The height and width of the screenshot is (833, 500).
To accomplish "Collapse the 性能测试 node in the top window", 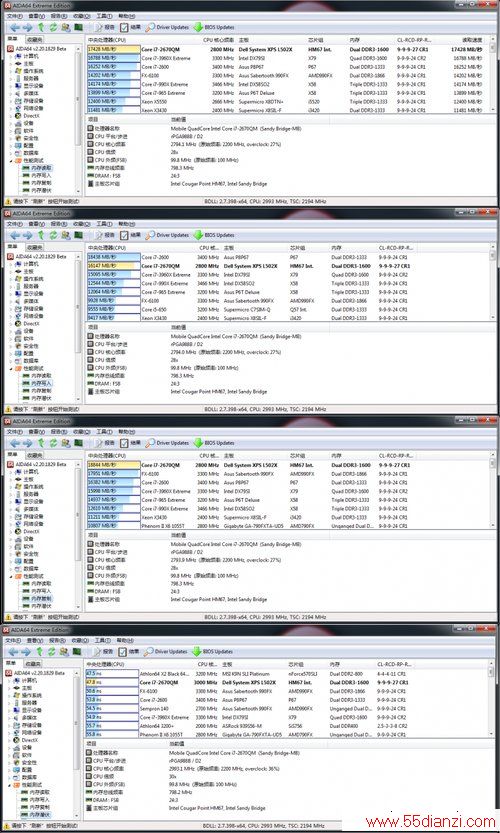I will [x=11, y=160].
